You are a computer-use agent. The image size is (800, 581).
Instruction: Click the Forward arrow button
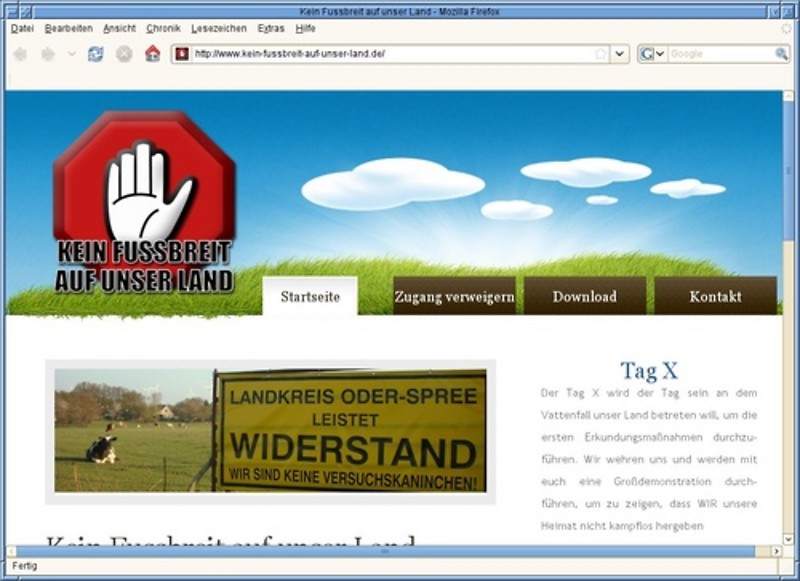[x=48, y=54]
